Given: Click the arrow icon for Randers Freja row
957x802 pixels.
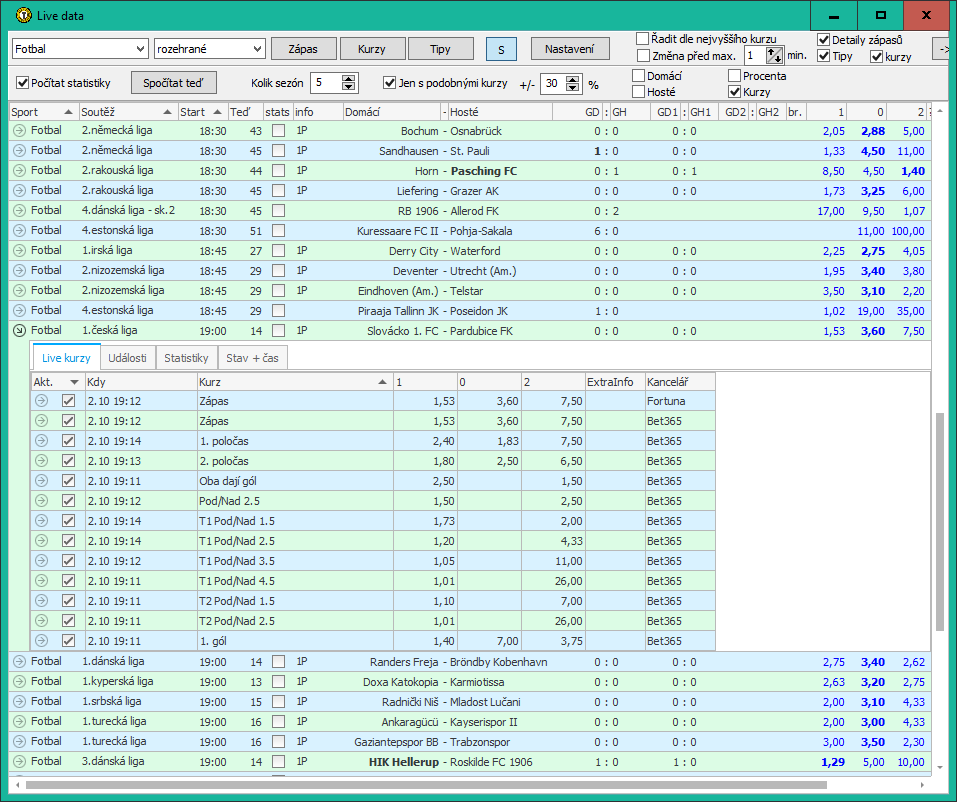Looking at the screenshot, I should (20, 662).
